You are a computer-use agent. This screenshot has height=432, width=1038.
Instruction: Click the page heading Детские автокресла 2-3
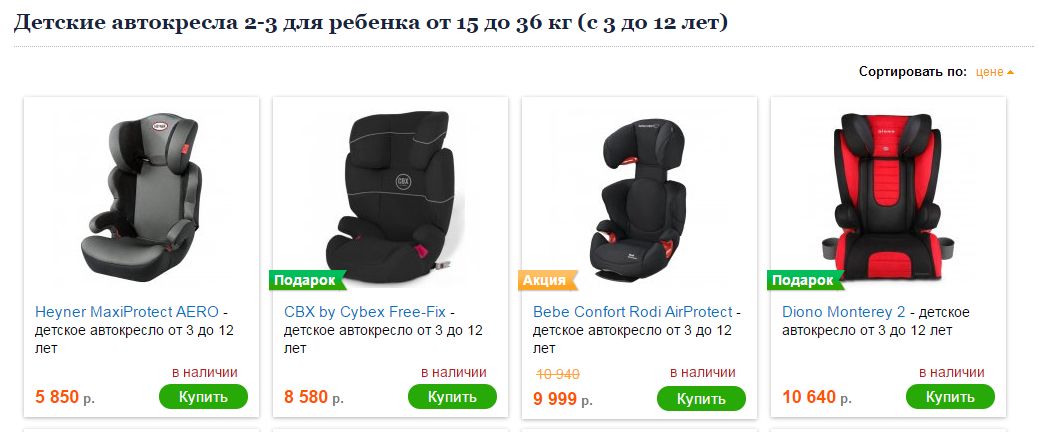(x=371, y=22)
